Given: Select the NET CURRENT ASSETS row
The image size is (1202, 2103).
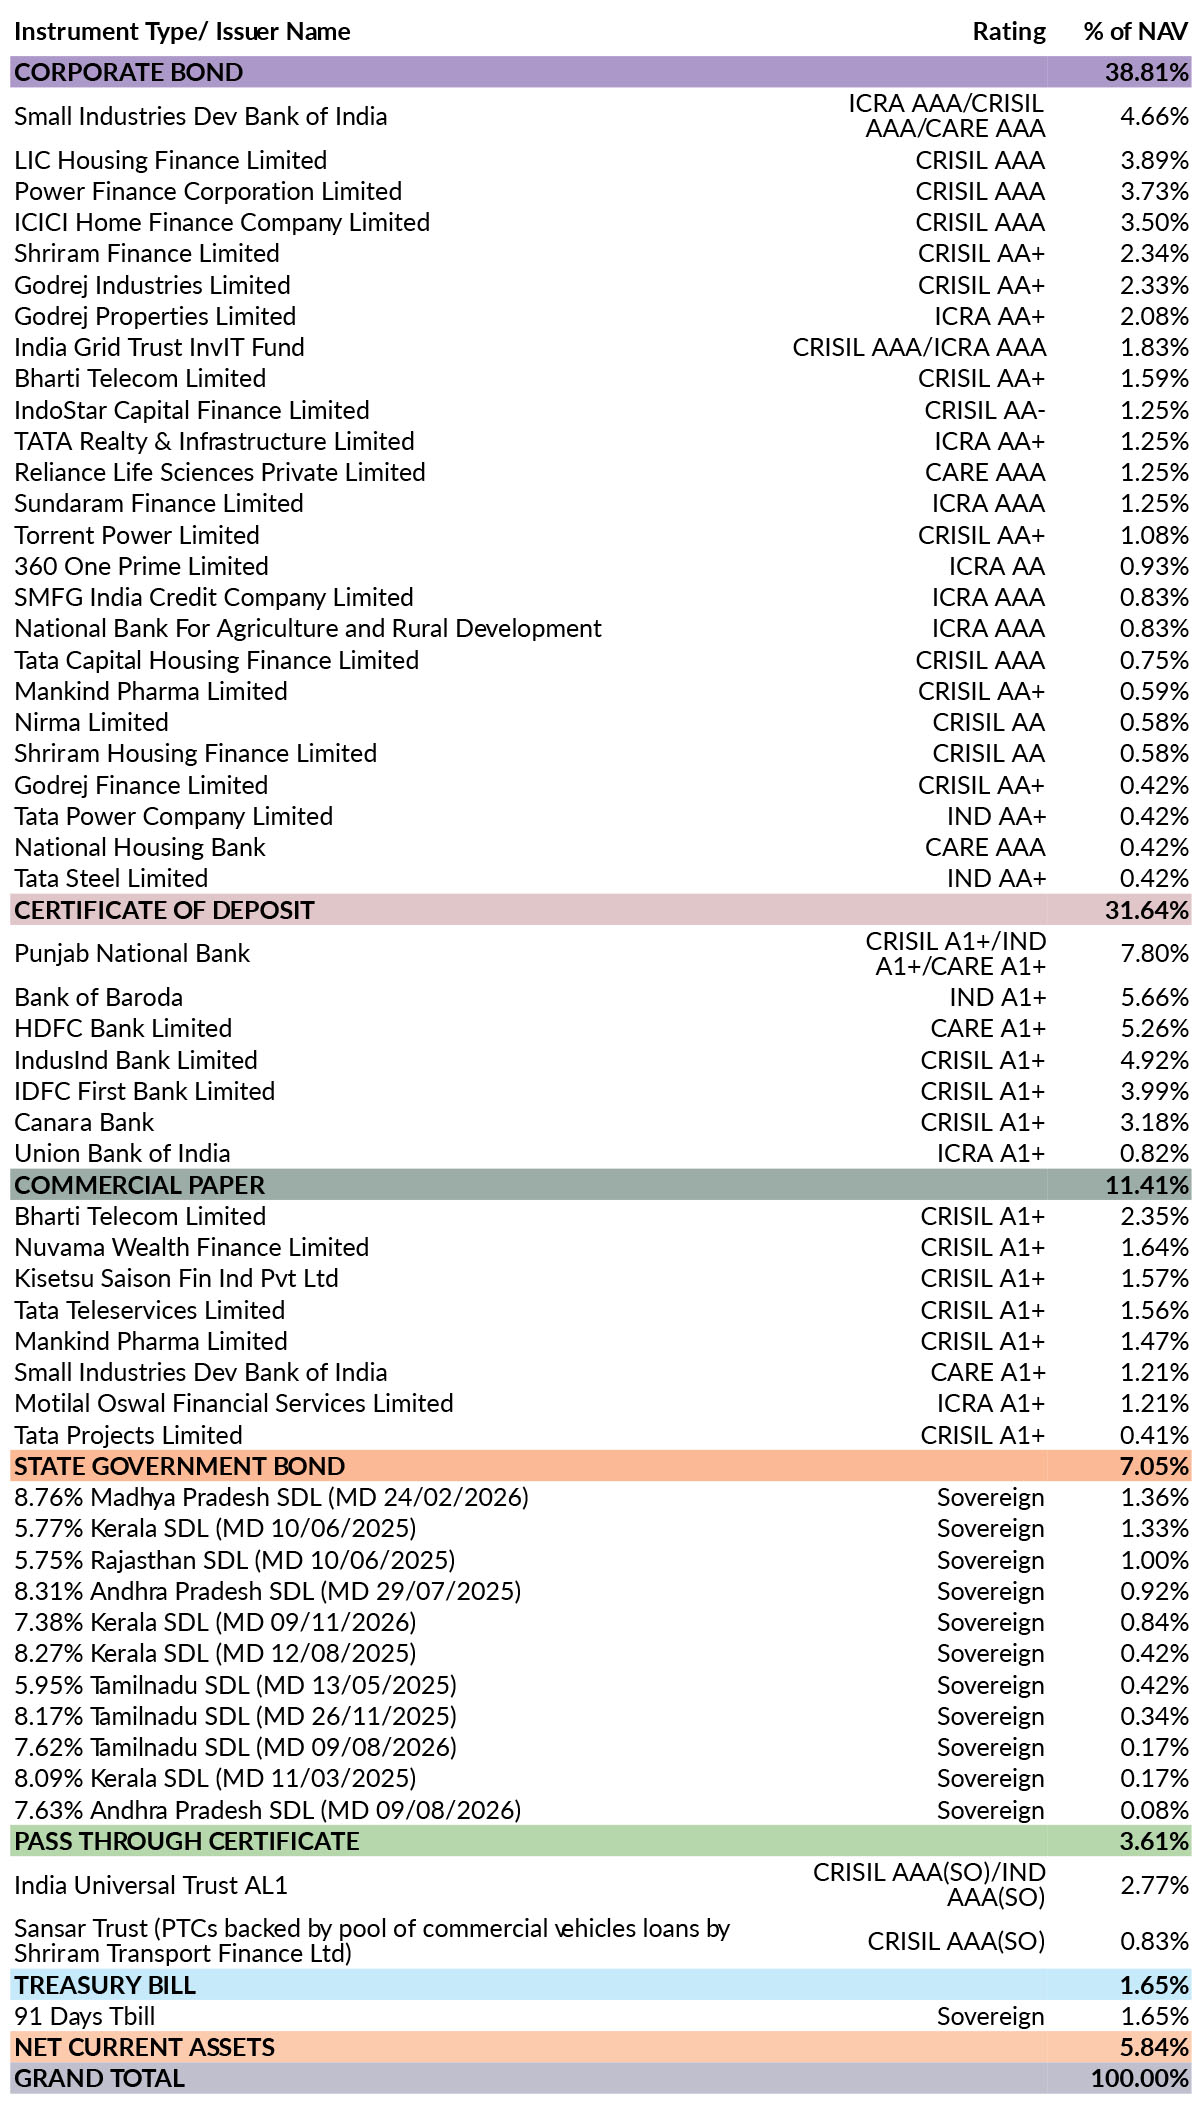Looking at the screenshot, I should [x=601, y=2047].
